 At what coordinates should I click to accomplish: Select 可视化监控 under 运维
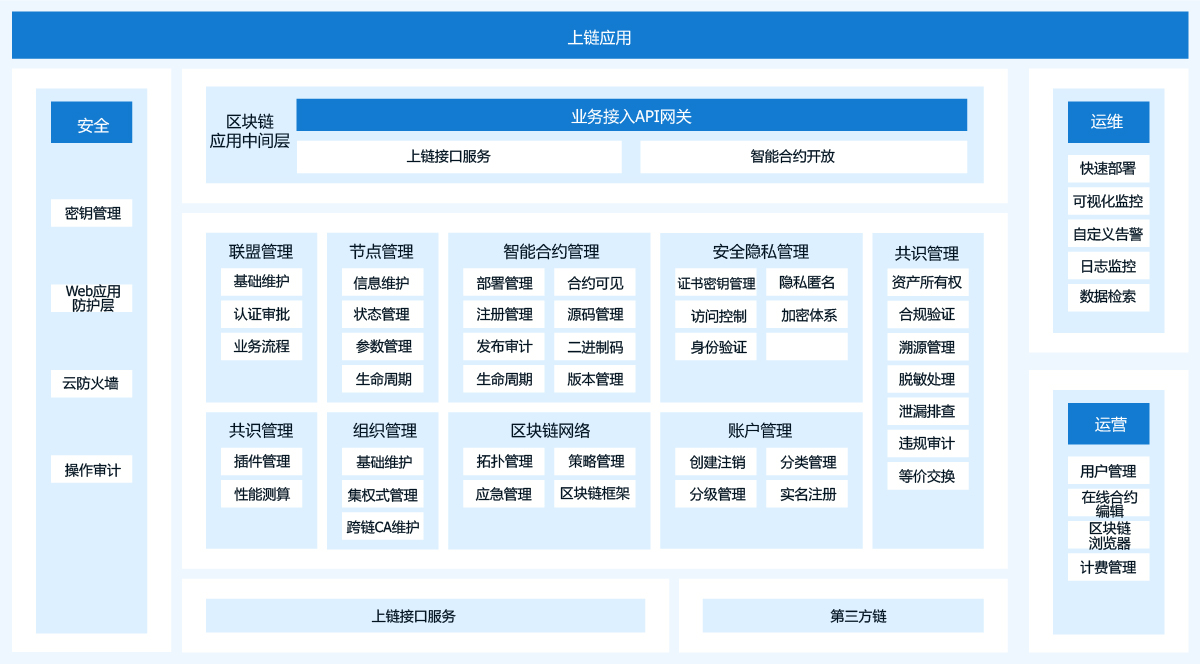1108,201
